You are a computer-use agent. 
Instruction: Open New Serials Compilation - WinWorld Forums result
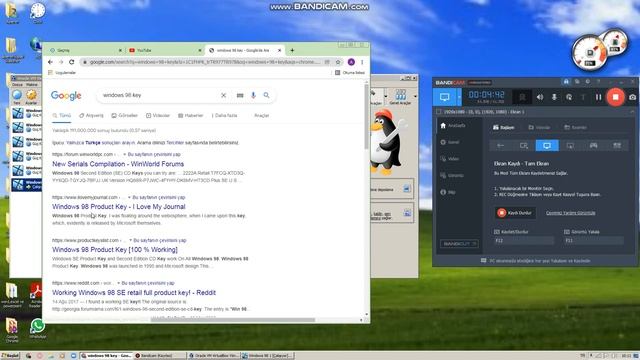pos(118,164)
